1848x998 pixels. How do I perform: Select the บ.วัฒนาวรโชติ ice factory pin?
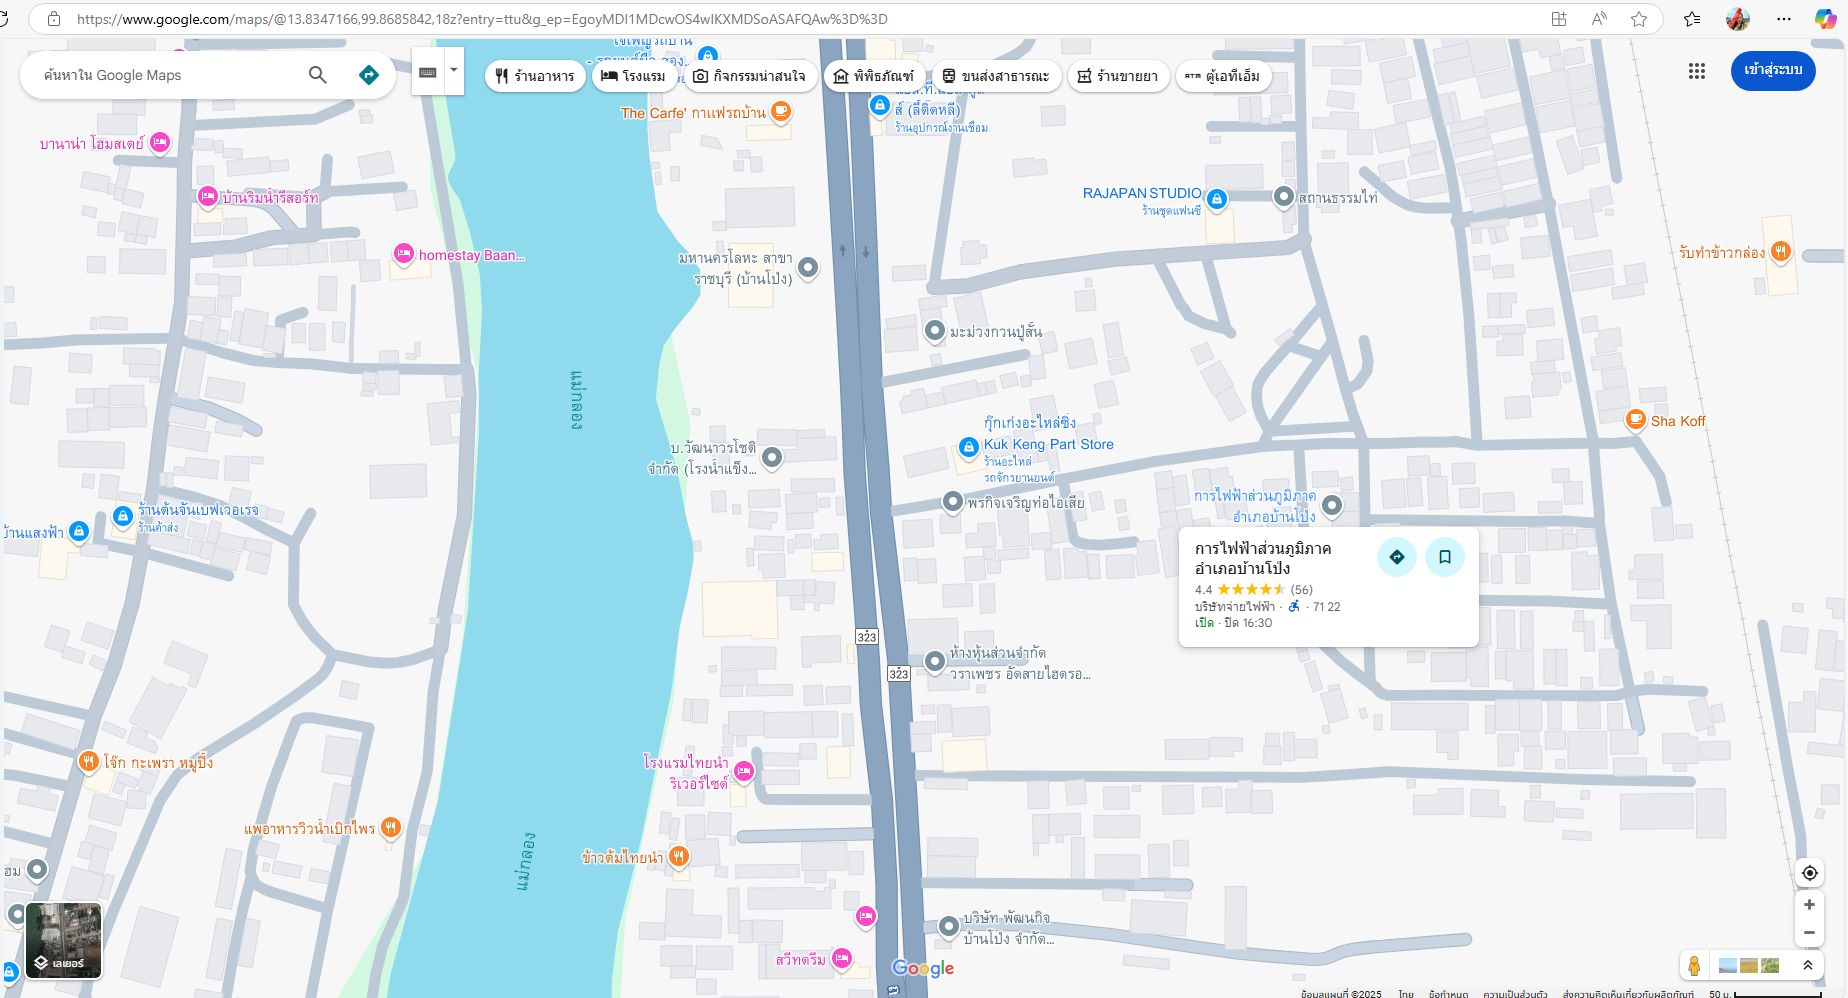pyautogui.click(x=772, y=458)
